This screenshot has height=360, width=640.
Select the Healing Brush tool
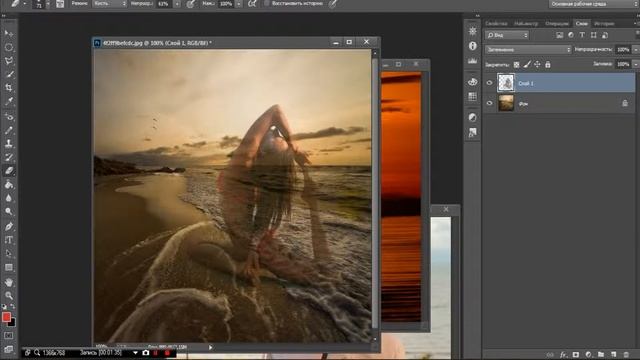coord(8,117)
